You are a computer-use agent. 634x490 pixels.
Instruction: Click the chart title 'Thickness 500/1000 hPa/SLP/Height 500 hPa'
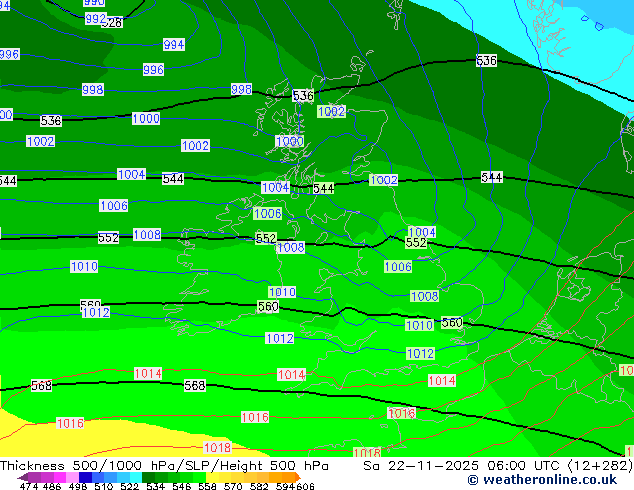coord(164,466)
